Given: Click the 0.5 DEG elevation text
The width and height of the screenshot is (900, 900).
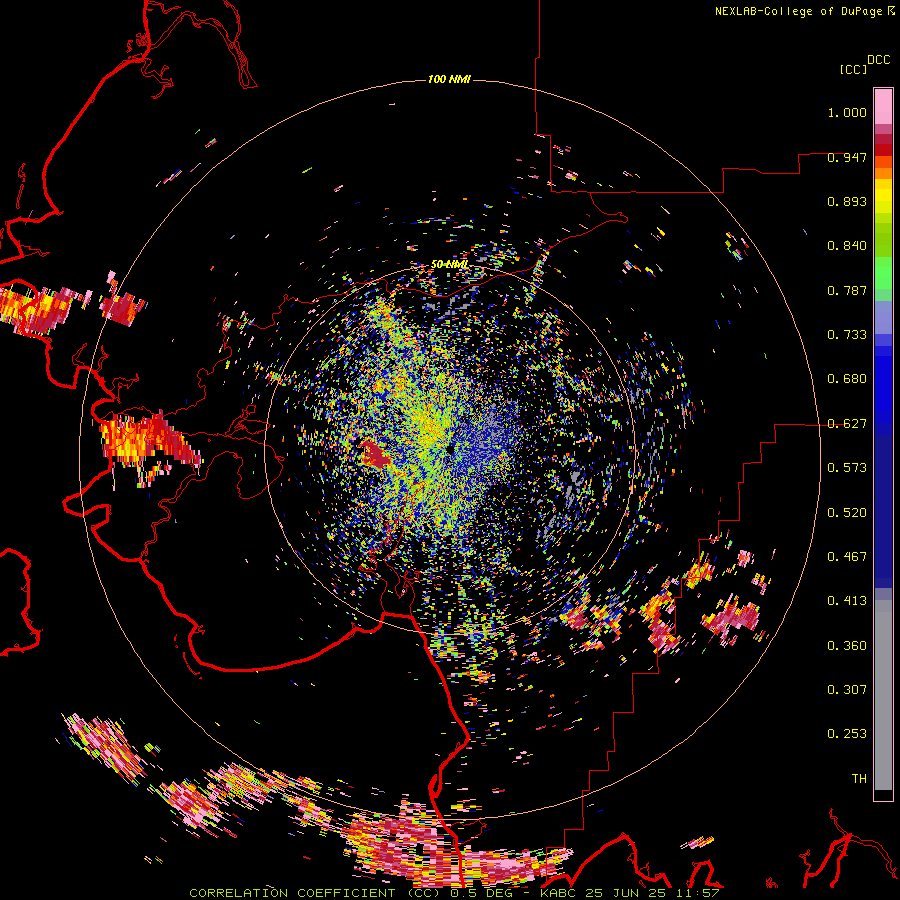Looking at the screenshot, I should coord(481,893).
